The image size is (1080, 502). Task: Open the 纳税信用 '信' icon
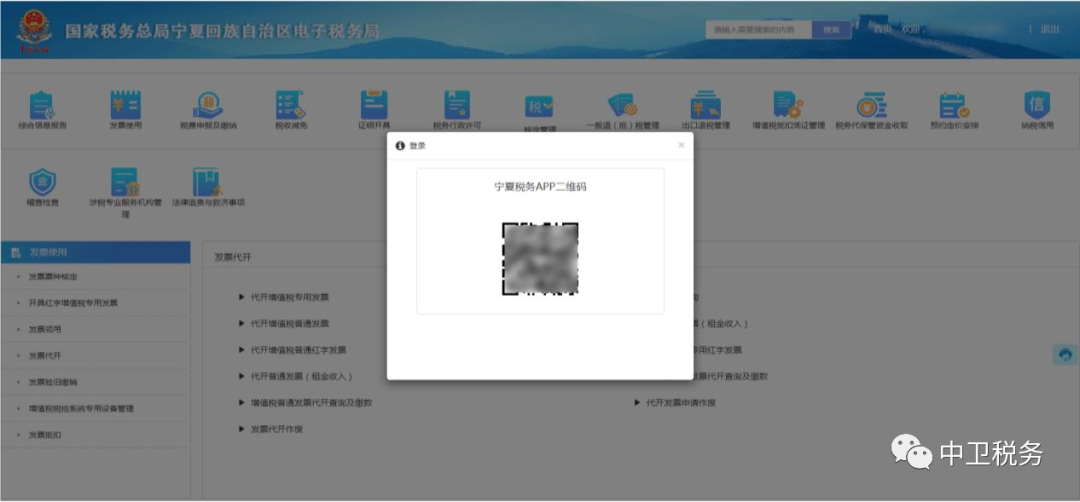click(x=1037, y=105)
